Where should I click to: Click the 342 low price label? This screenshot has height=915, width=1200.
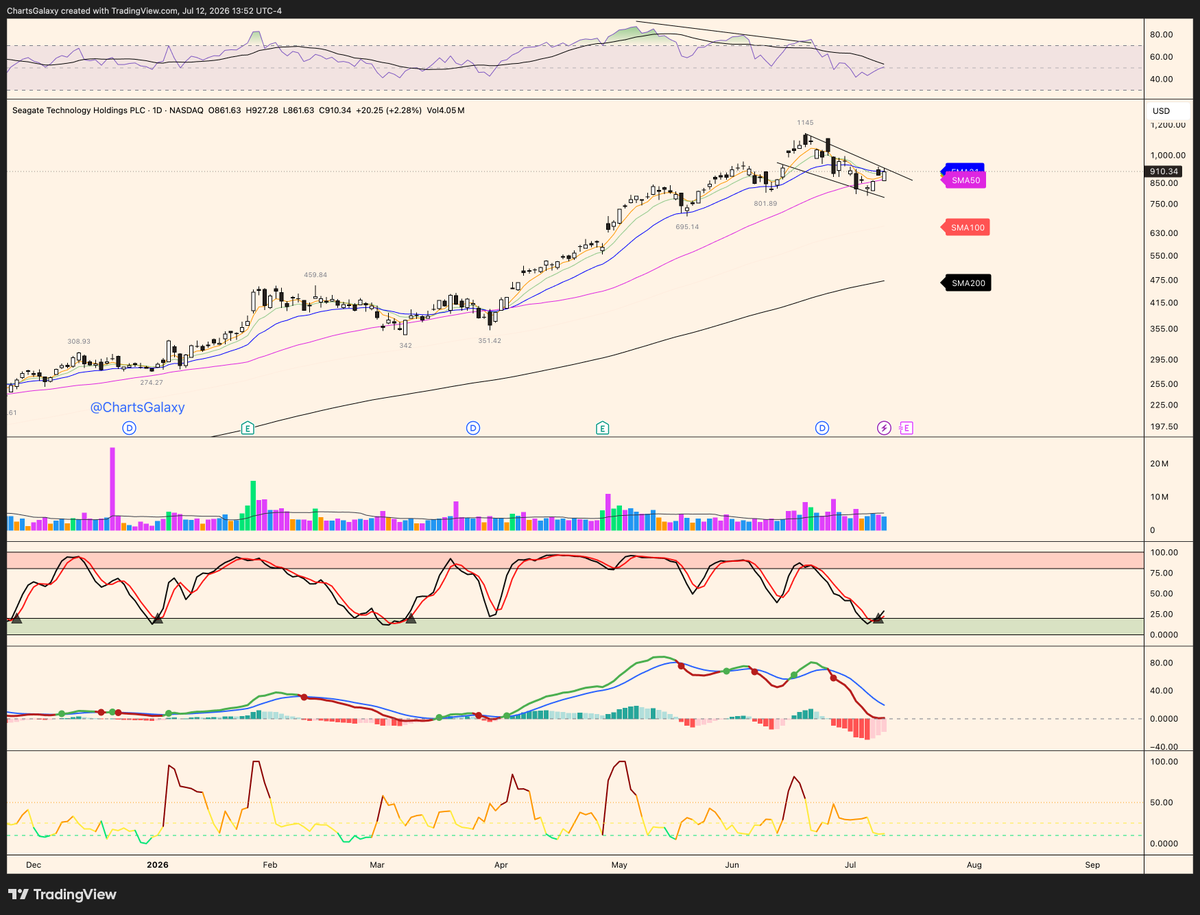[405, 345]
